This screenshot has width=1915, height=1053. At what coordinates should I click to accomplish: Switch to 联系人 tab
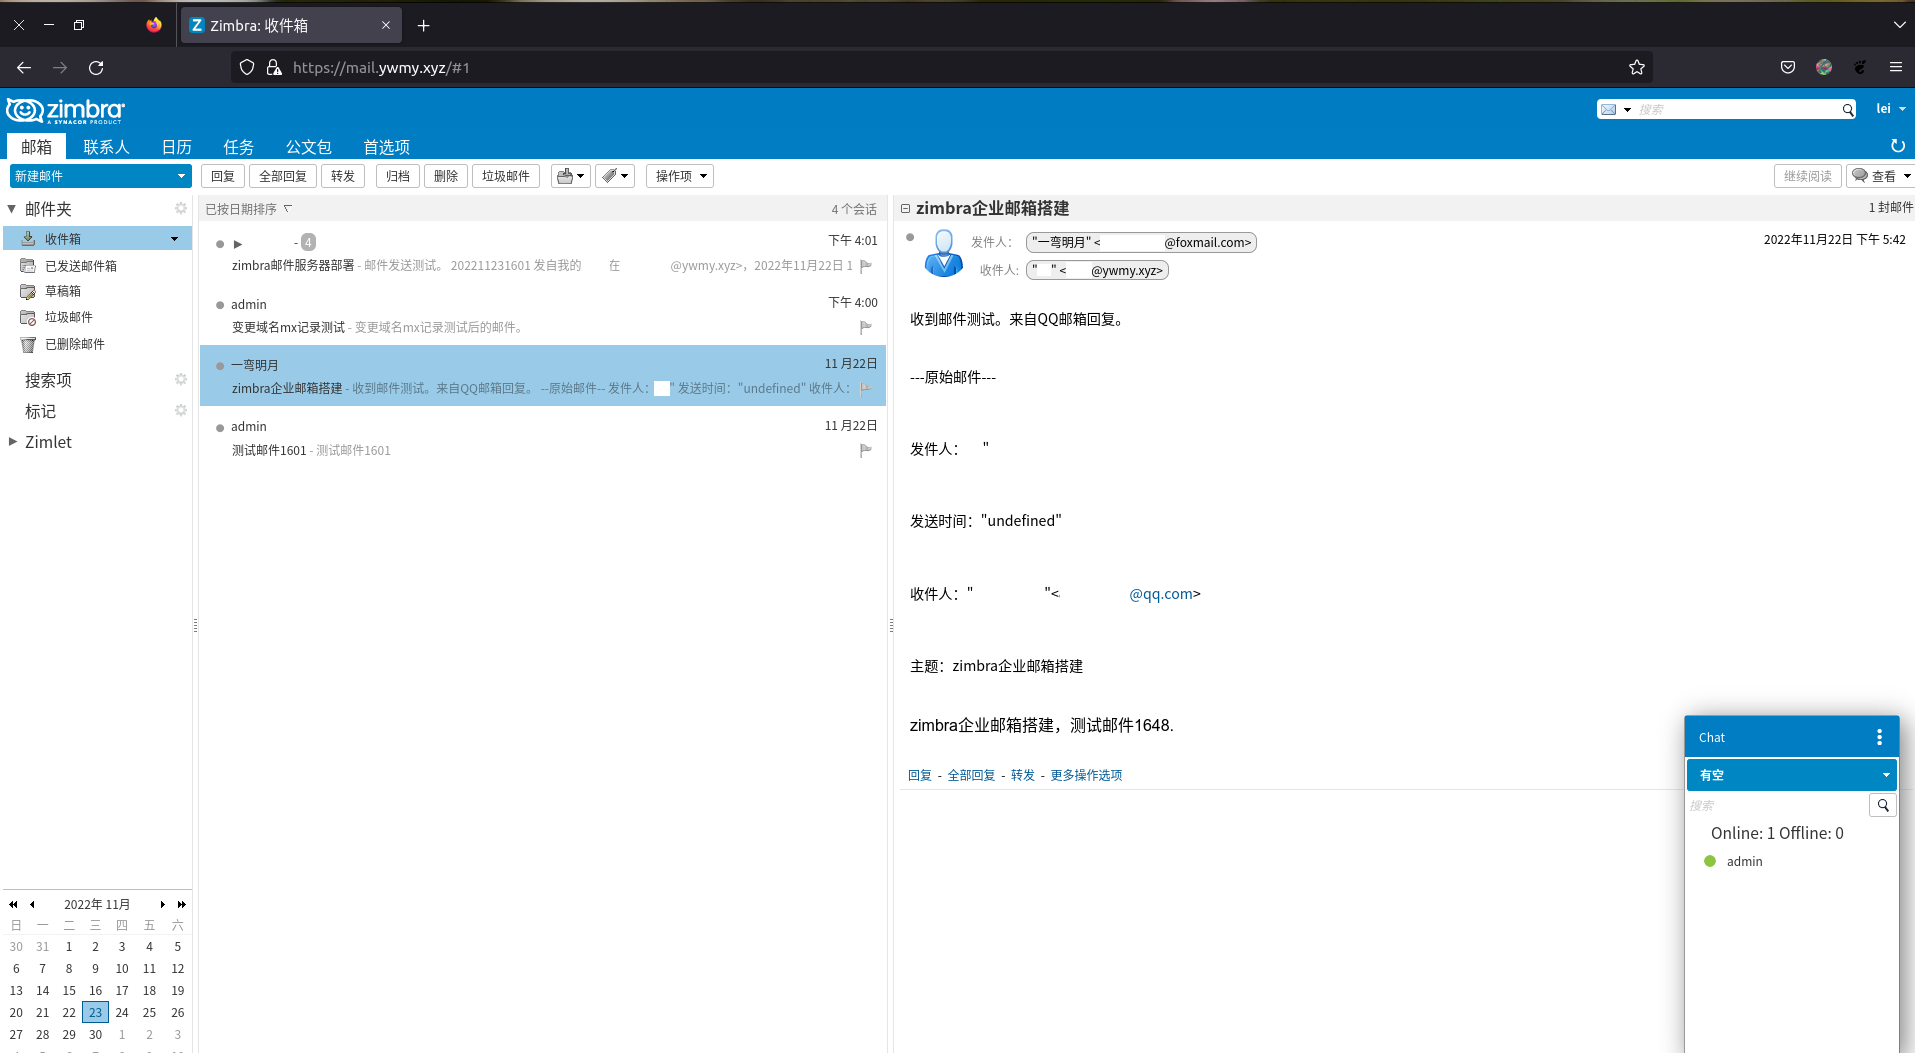coord(106,147)
